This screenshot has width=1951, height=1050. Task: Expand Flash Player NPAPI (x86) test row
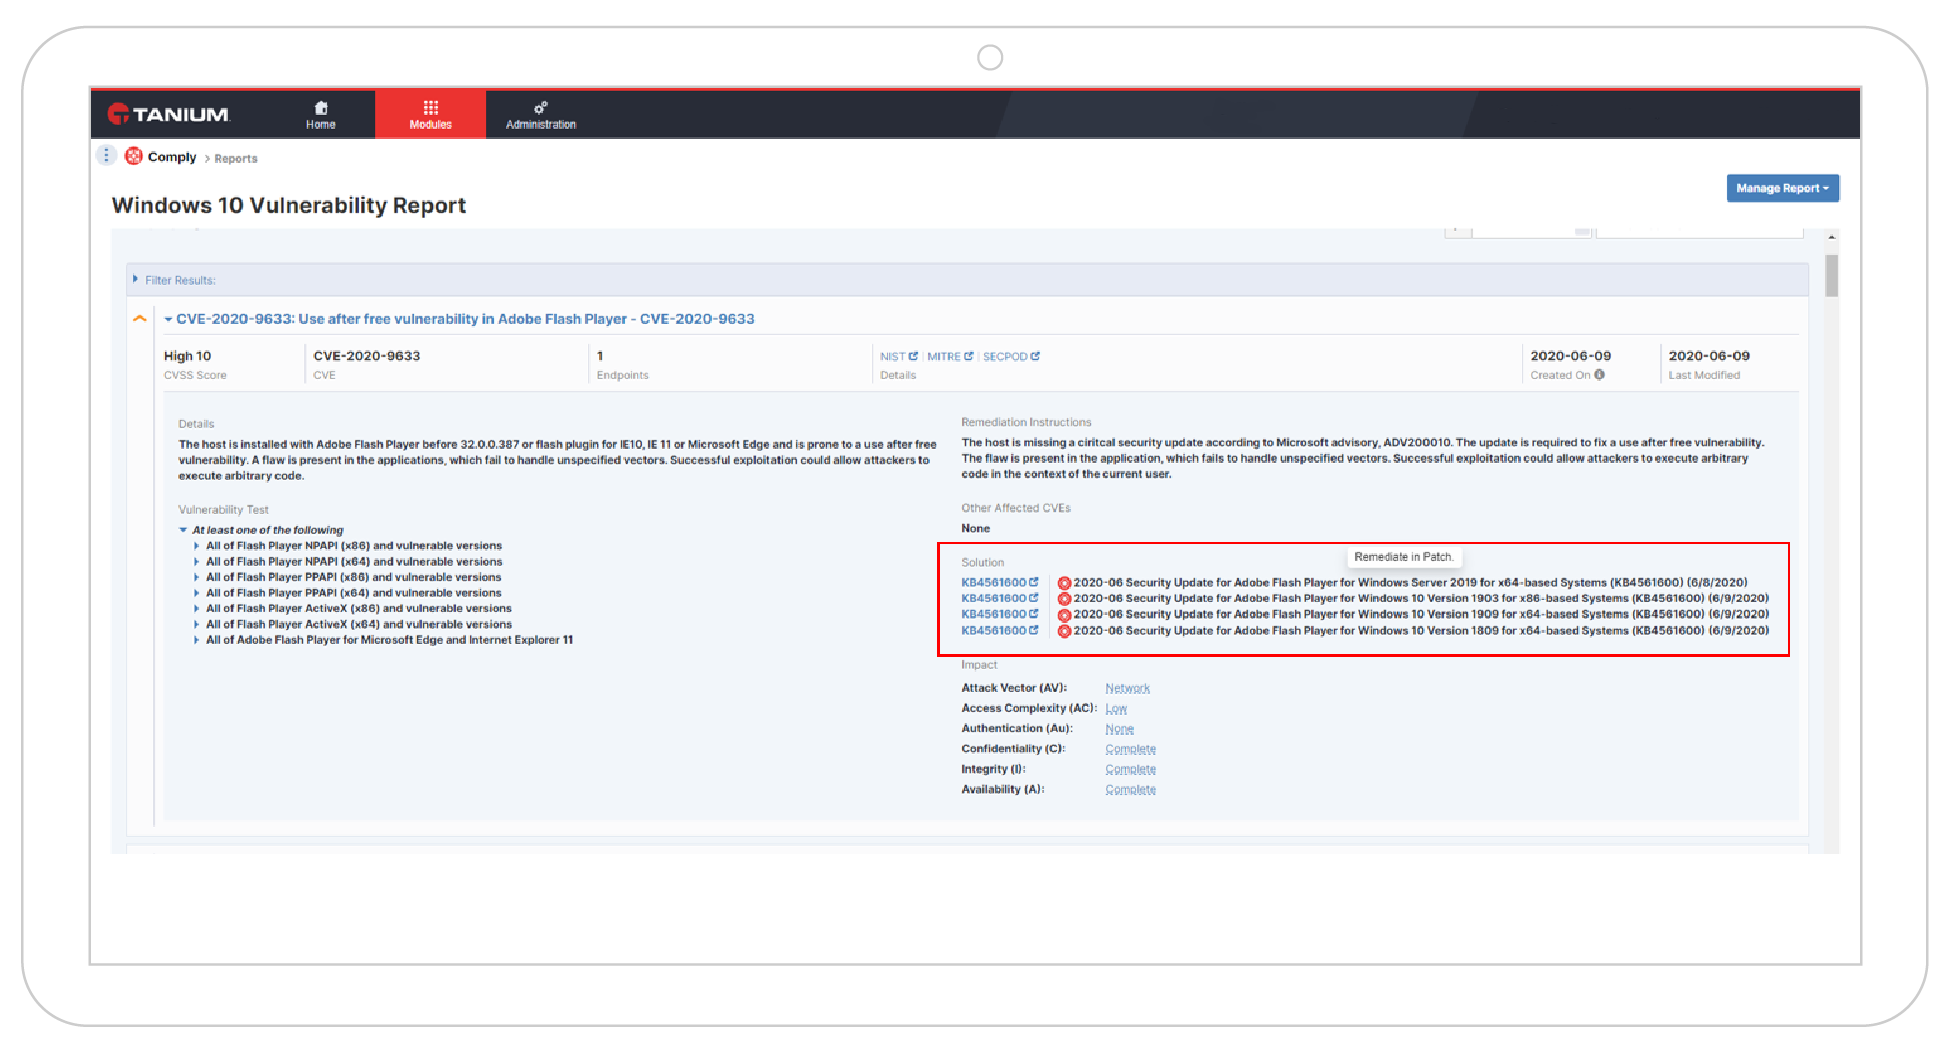tap(196, 546)
